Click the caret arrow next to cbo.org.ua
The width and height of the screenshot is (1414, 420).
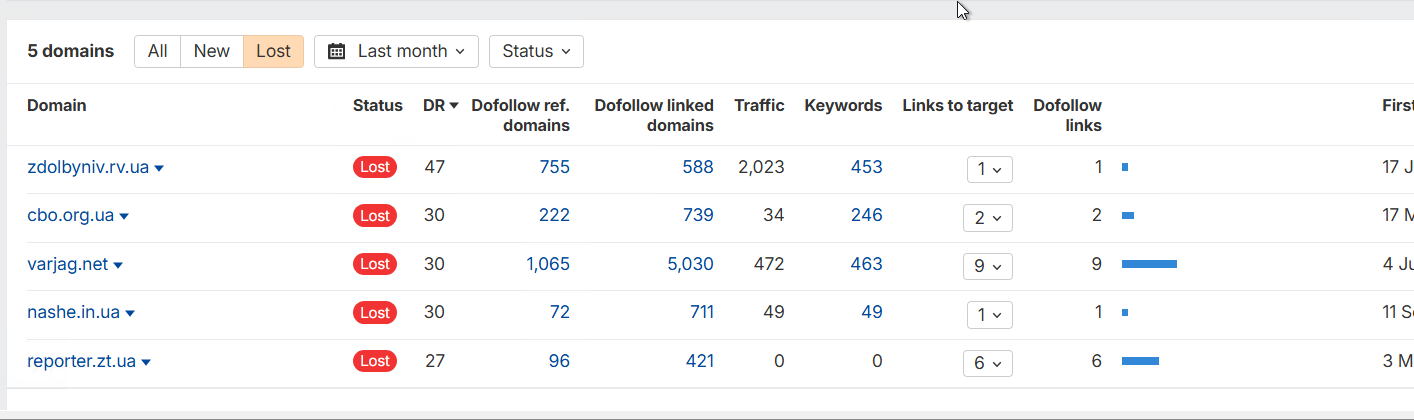[x=124, y=216]
